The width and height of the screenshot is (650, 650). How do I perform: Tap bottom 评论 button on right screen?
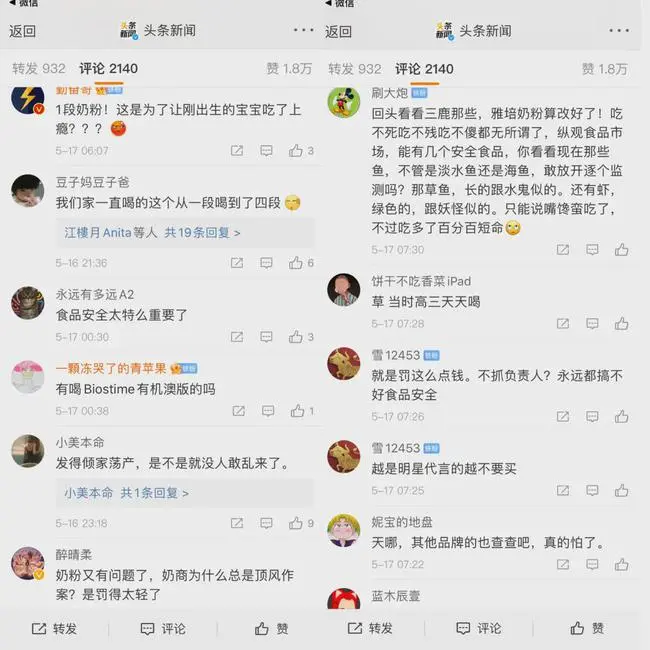[478, 628]
